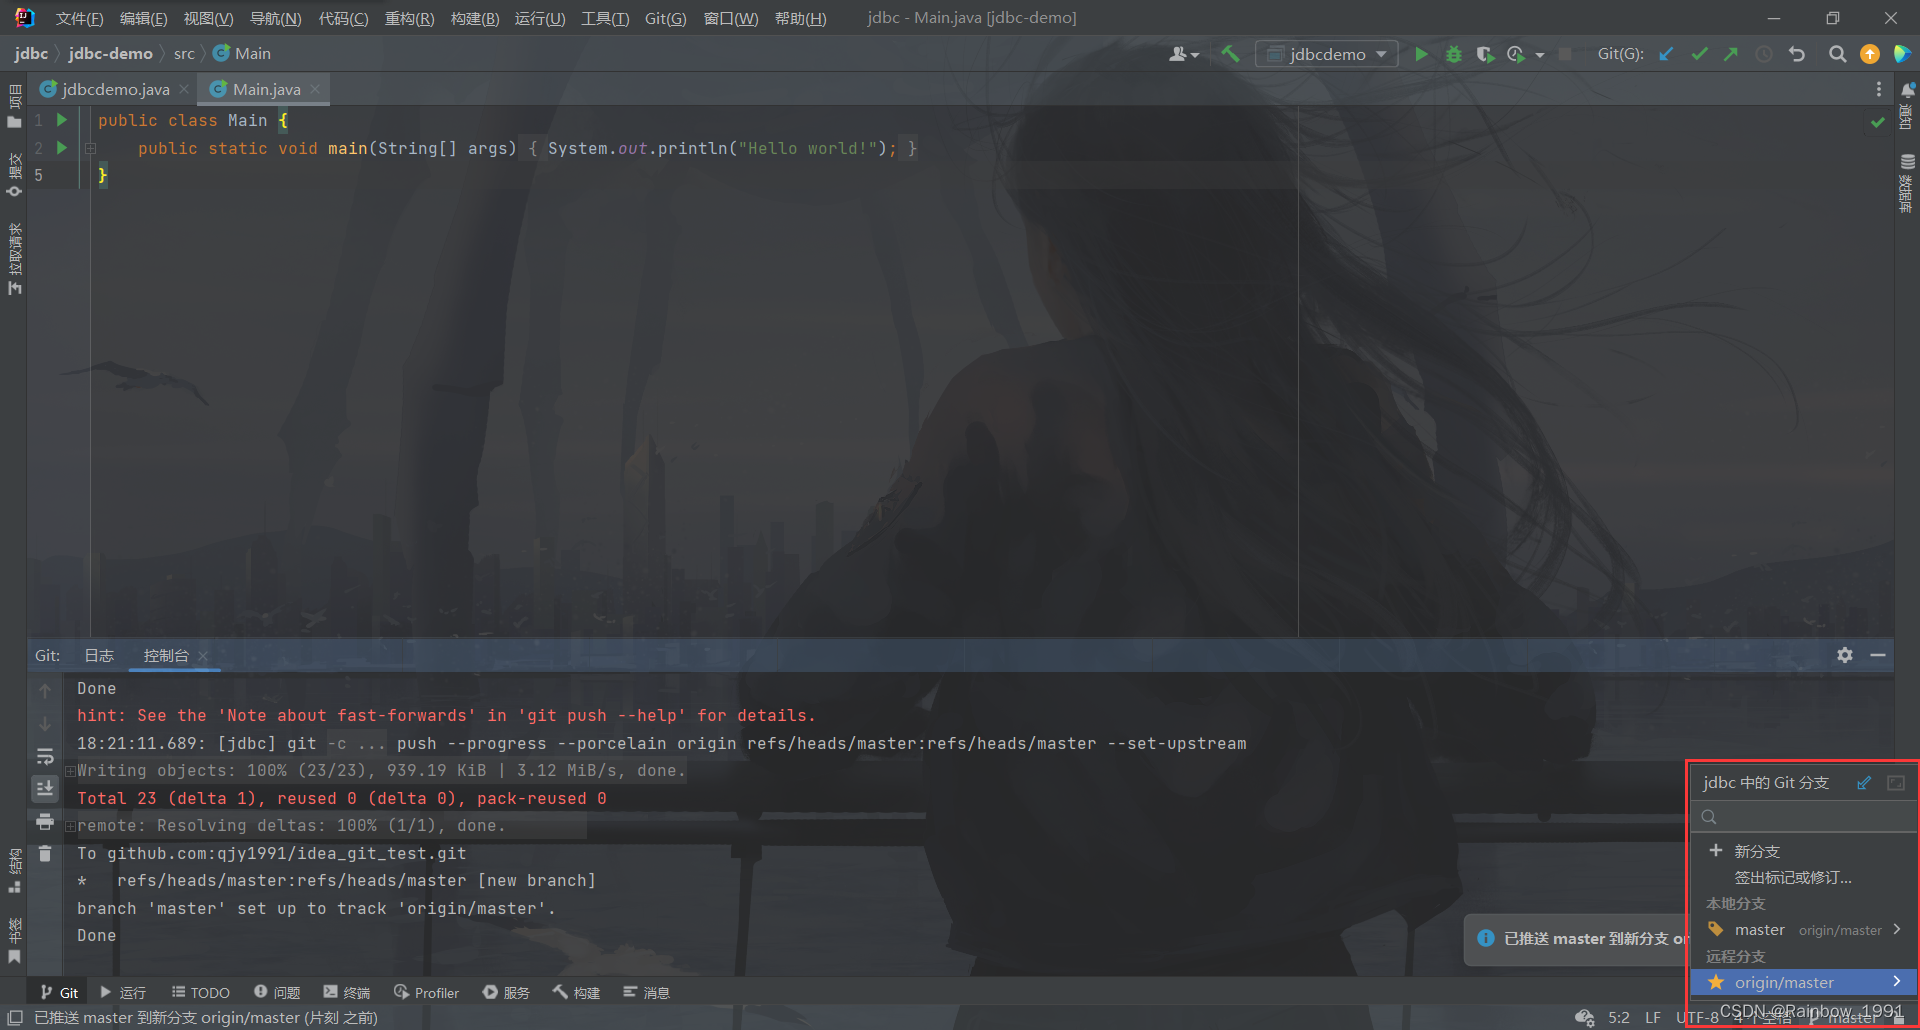
Task: Open the Database tool window sidebar icon
Action: 1907,162
